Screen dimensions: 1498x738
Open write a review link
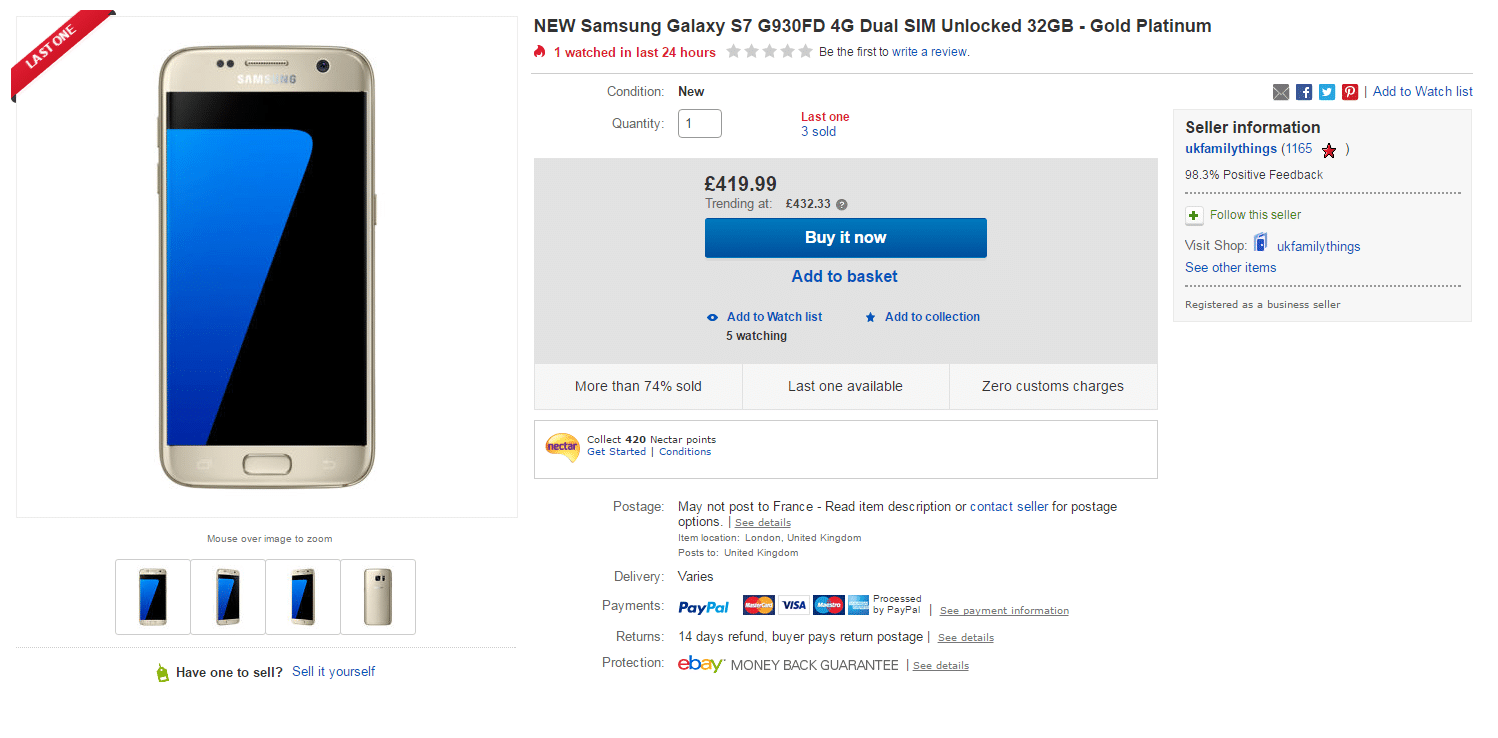(x=929, y=52)
